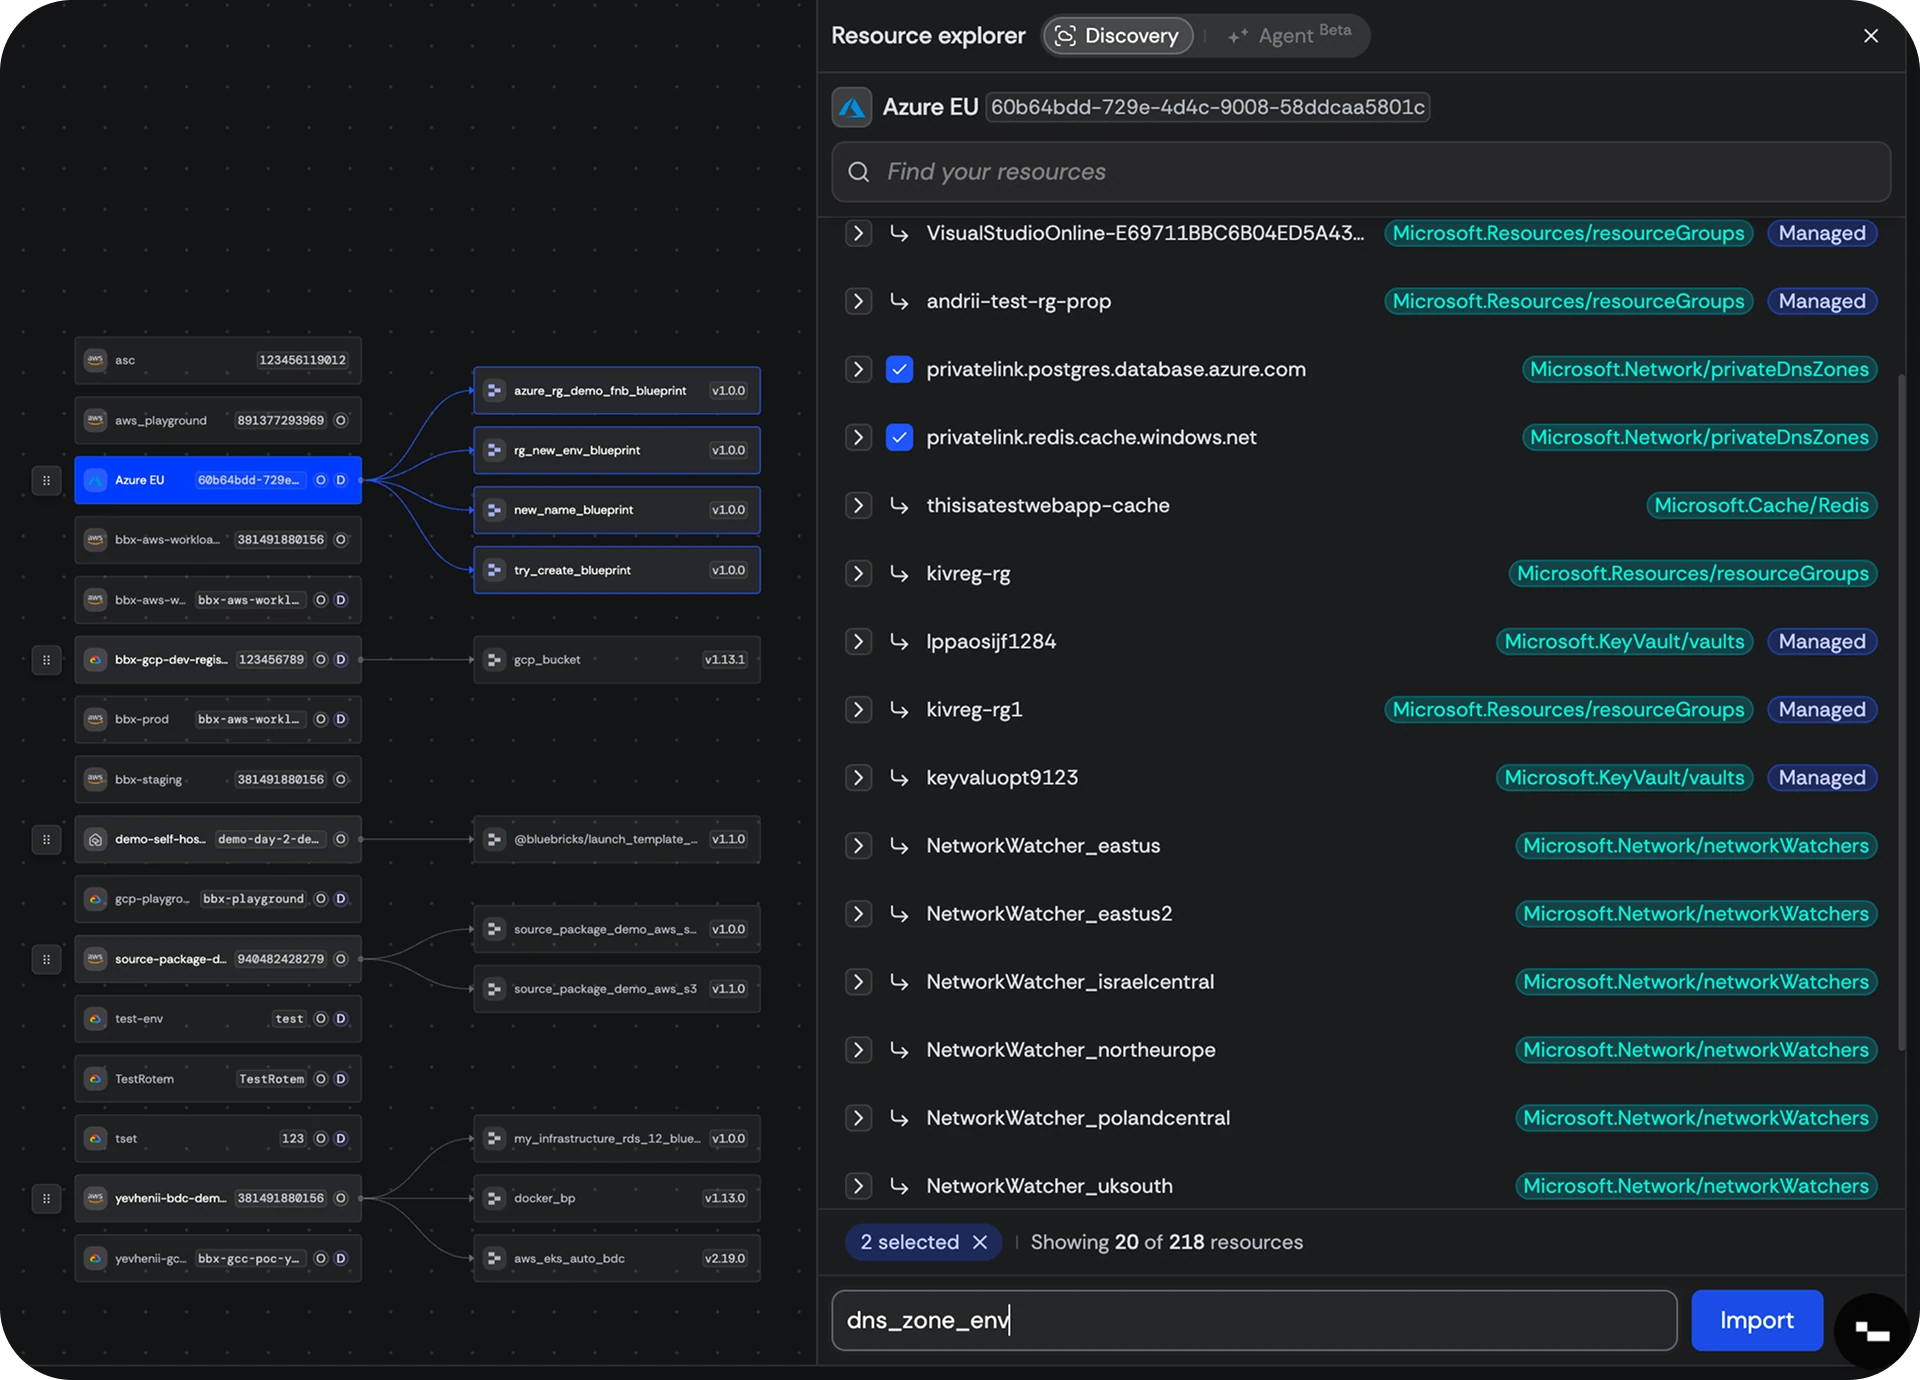The image size is (1920, 1380).
Task: Click blueprint icon on new_name_blueprint card
Action: click(x=494, y=510)
